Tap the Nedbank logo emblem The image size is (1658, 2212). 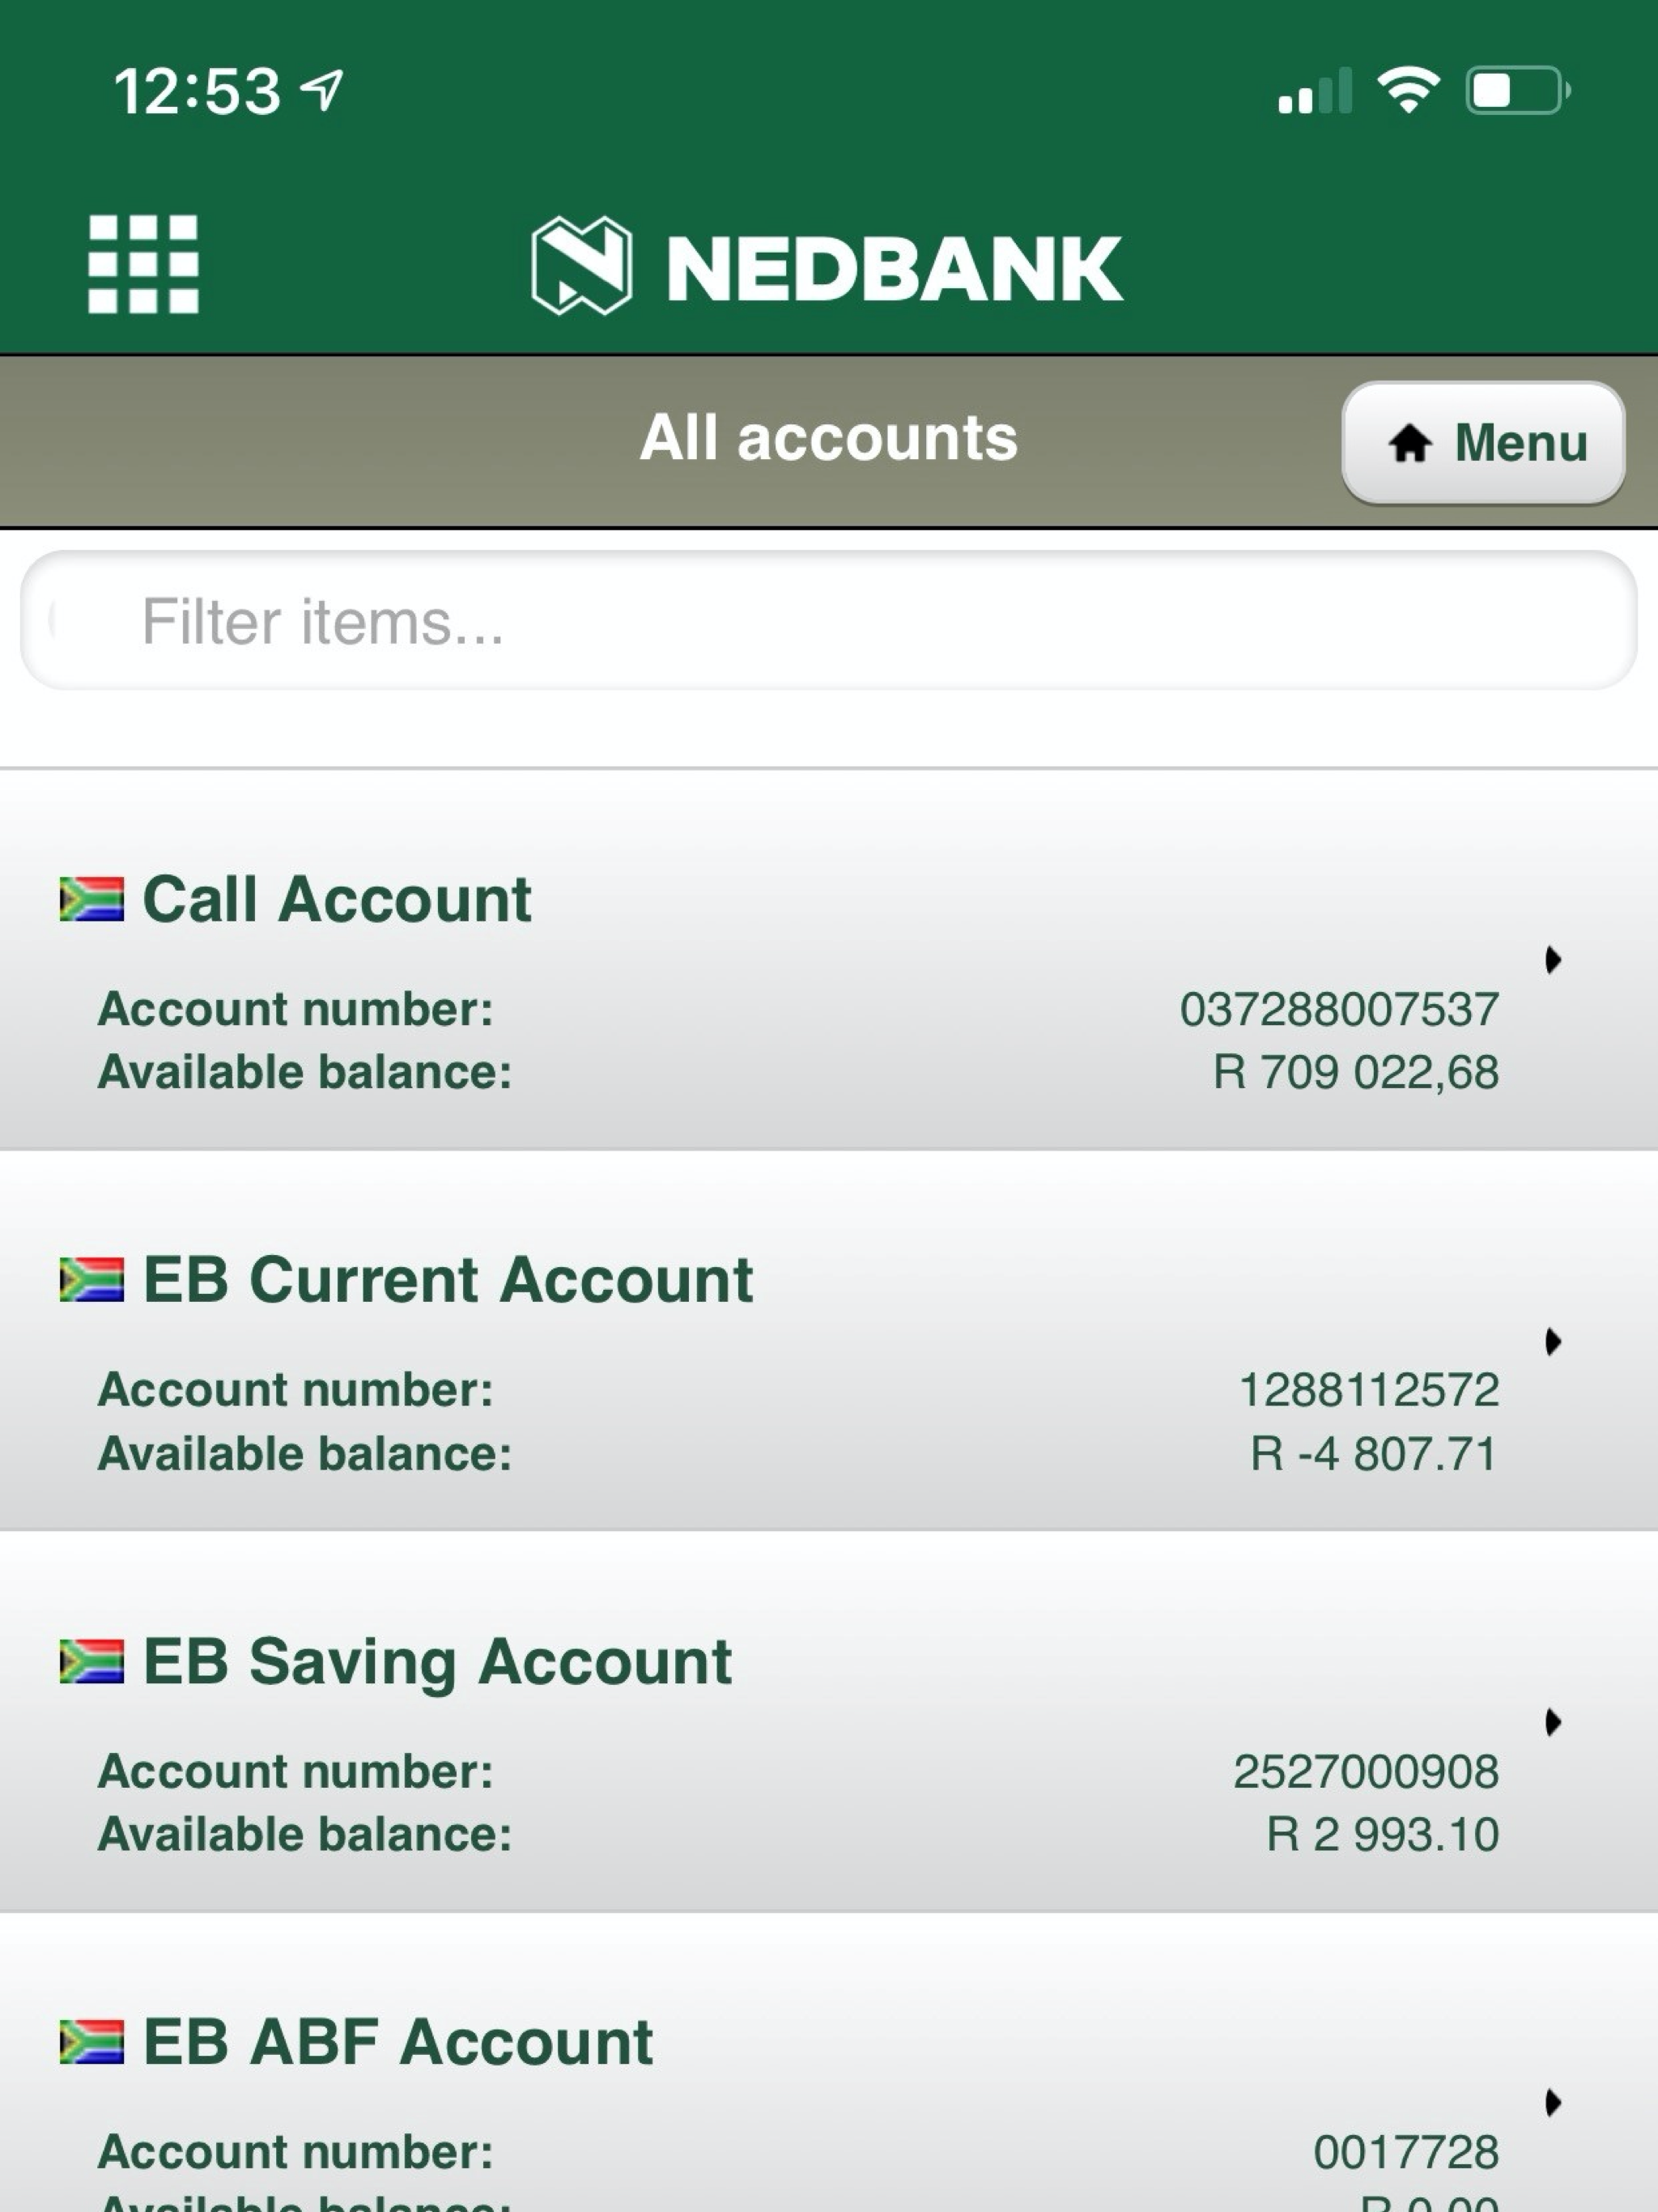click(581, 266)
